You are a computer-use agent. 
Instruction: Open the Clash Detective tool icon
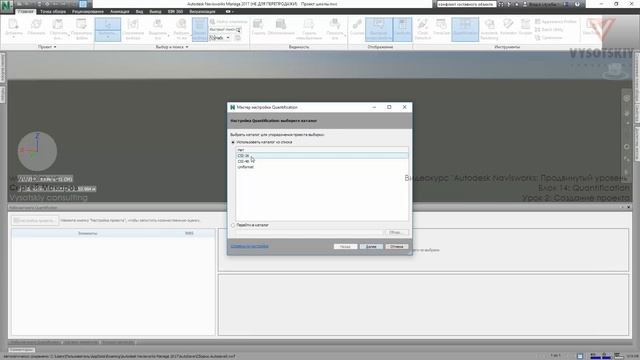[423, 25]
